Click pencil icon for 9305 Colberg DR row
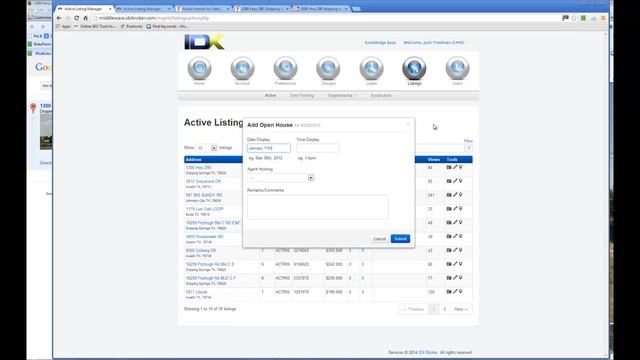The height and width of the screenshot is (360, 640). [455, 250]
